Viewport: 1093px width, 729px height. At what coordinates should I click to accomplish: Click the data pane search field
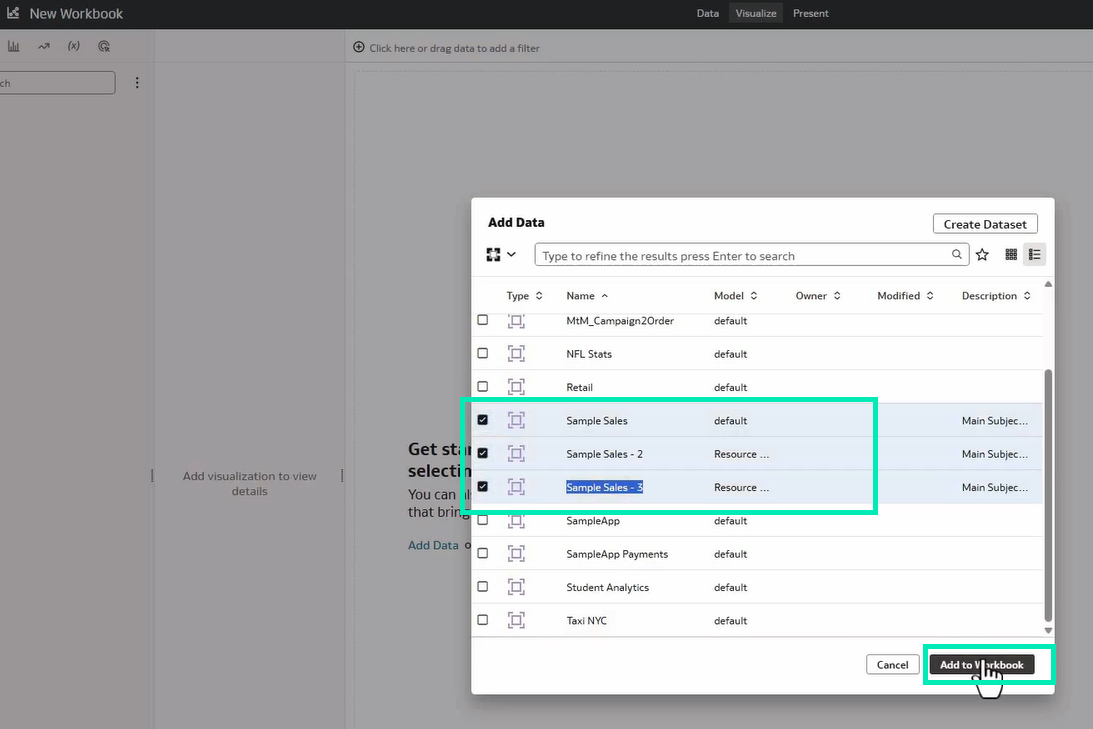coord(57,83)
